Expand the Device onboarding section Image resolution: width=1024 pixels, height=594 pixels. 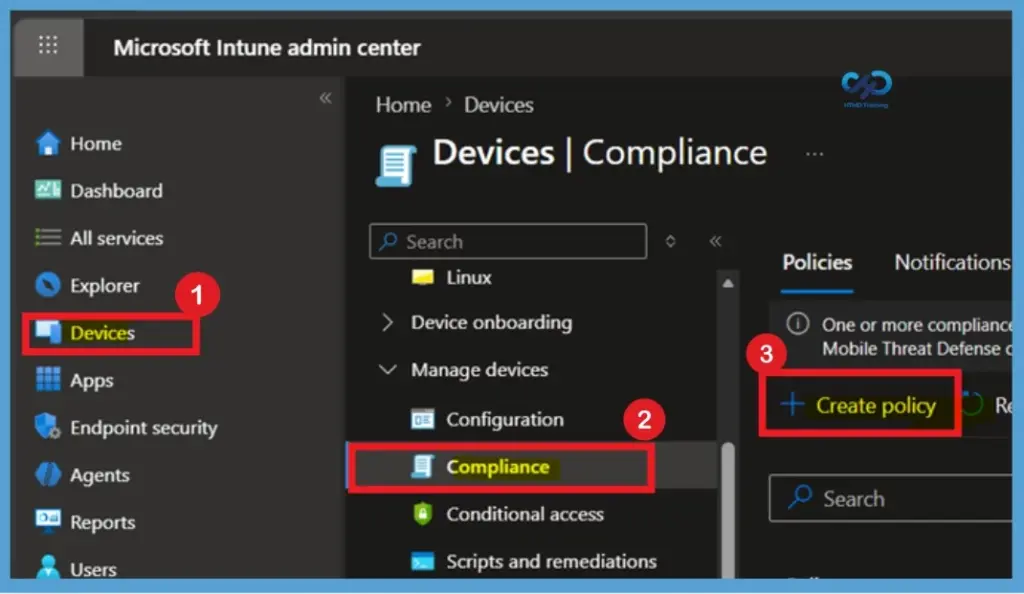tap(387, 322)
